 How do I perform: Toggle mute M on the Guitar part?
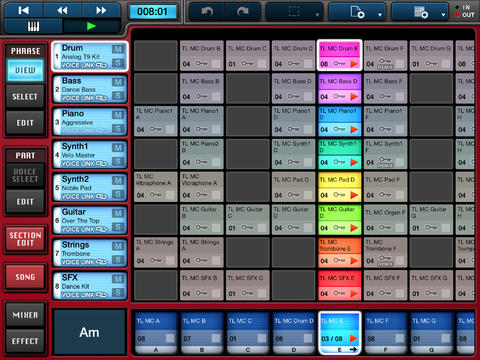click(x=118, y=213)
